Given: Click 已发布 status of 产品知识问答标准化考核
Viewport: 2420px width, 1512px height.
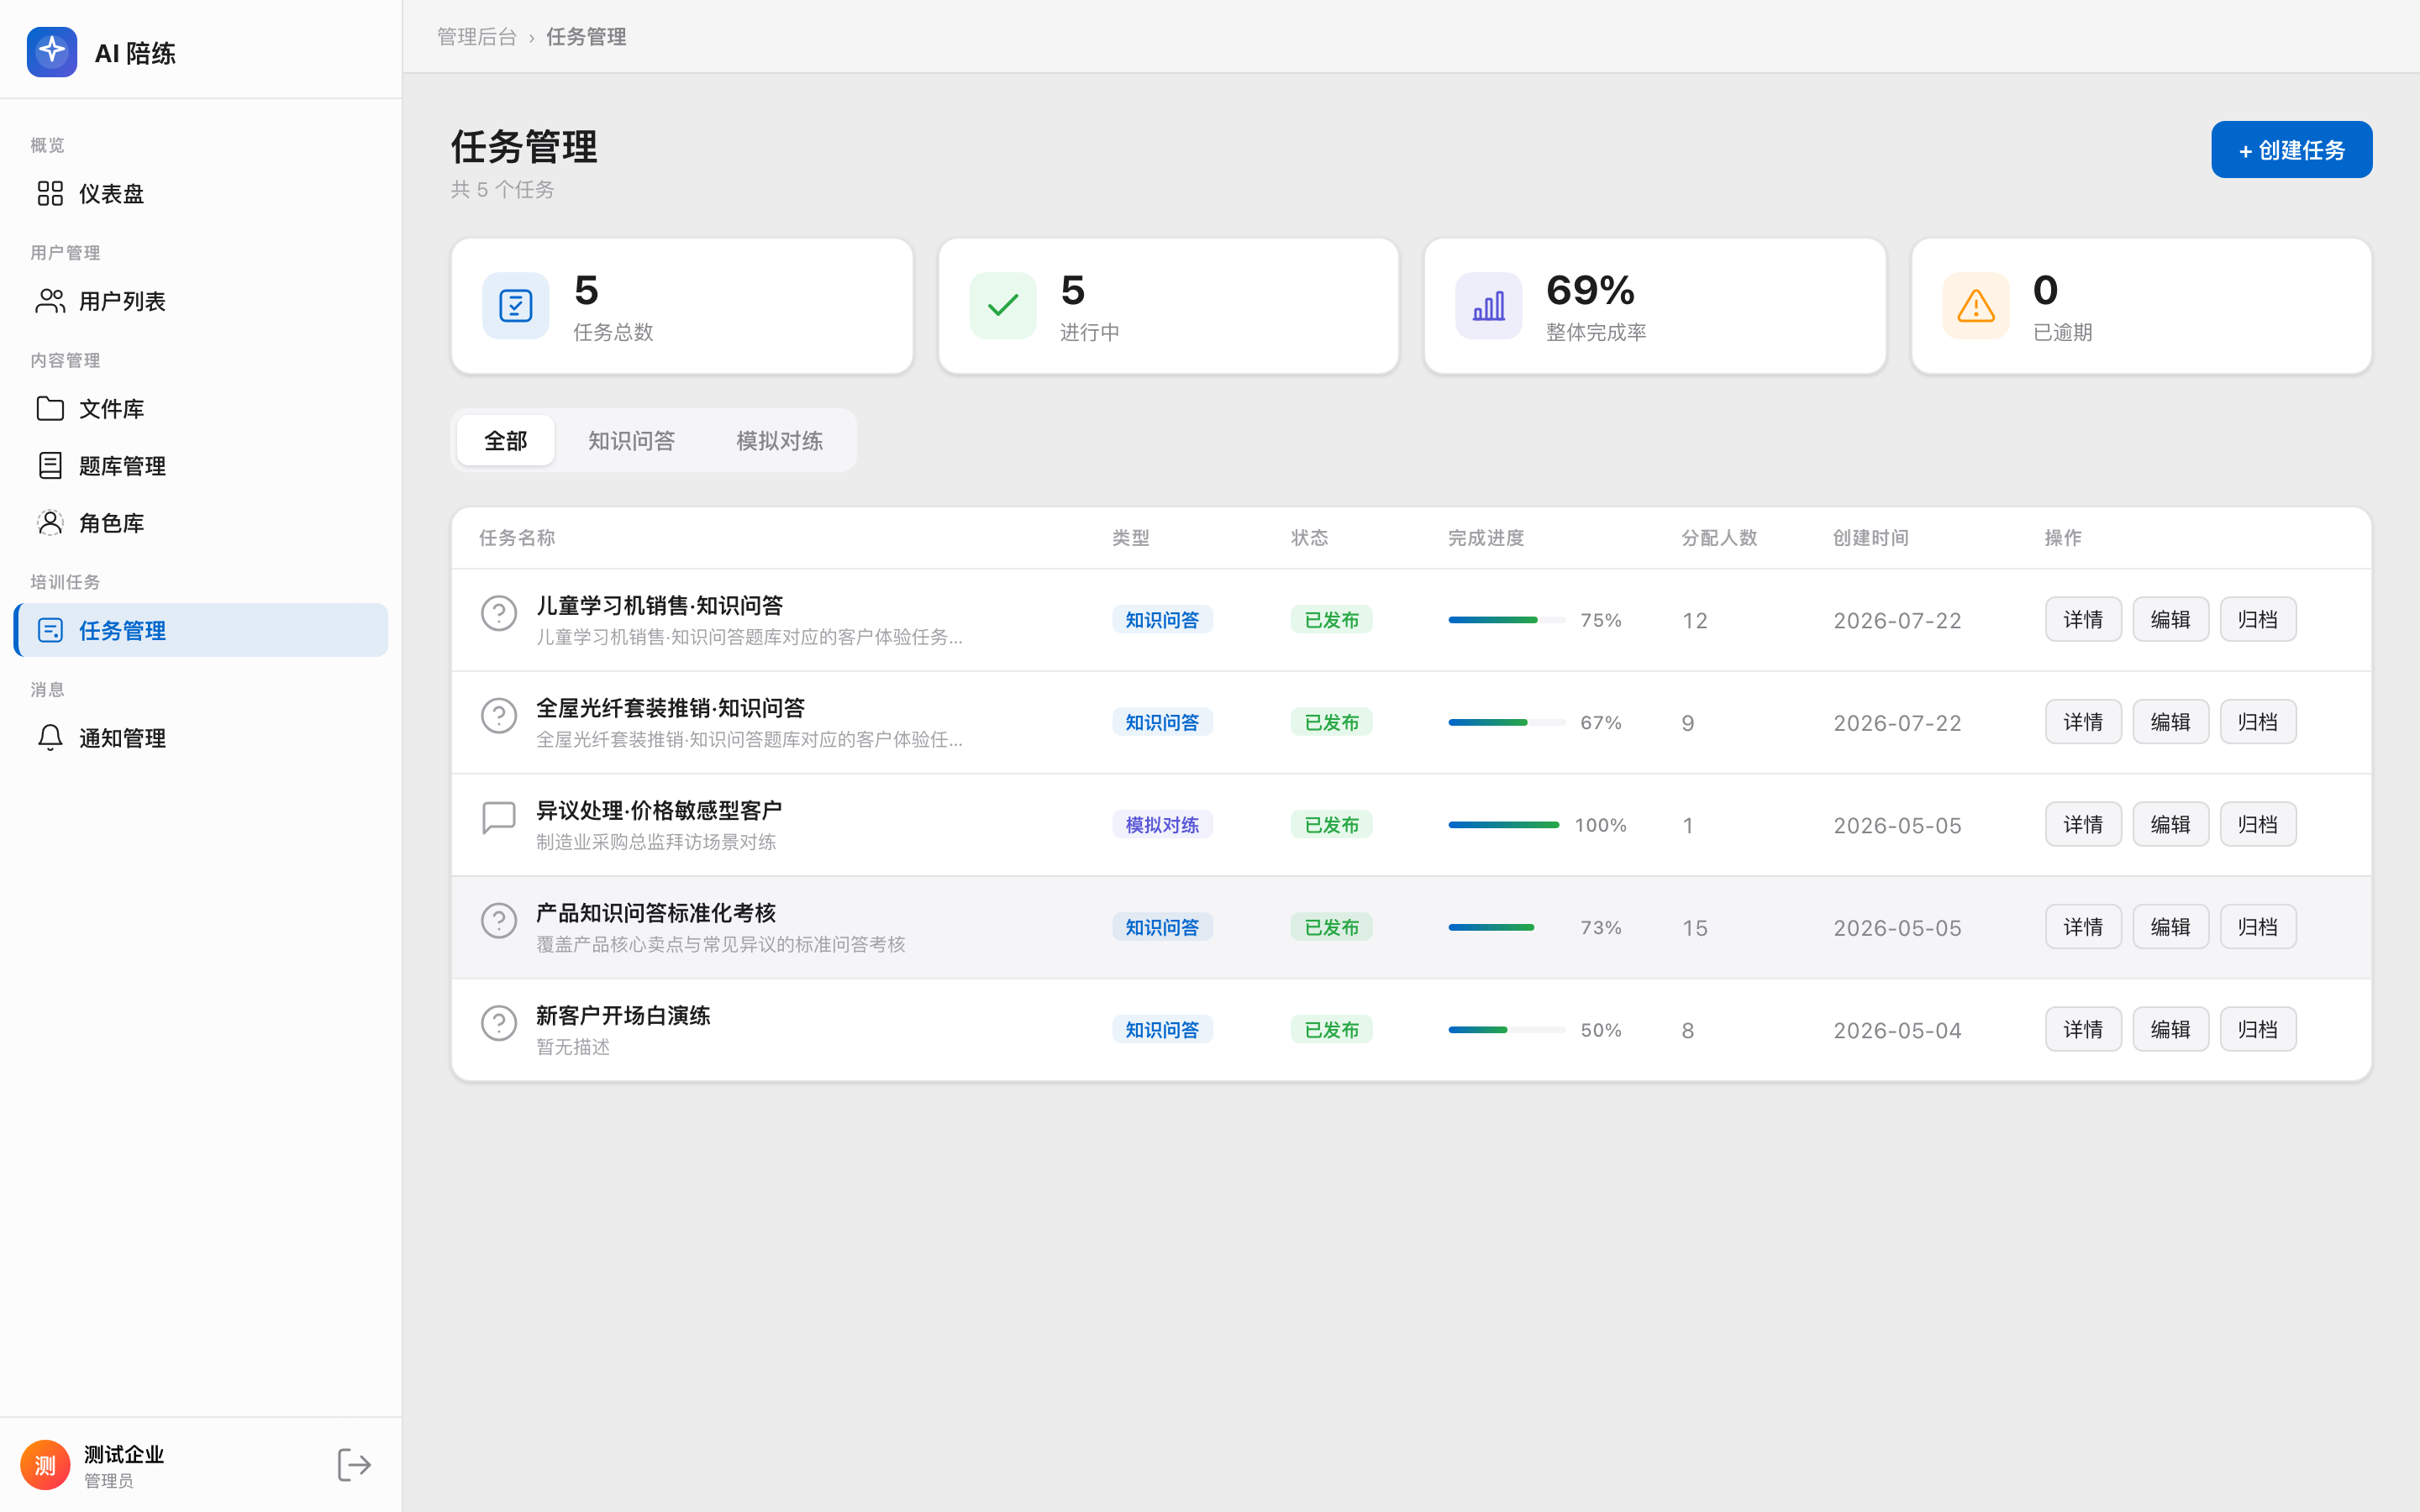Looking at the screenshot, I should [1331, 927].
